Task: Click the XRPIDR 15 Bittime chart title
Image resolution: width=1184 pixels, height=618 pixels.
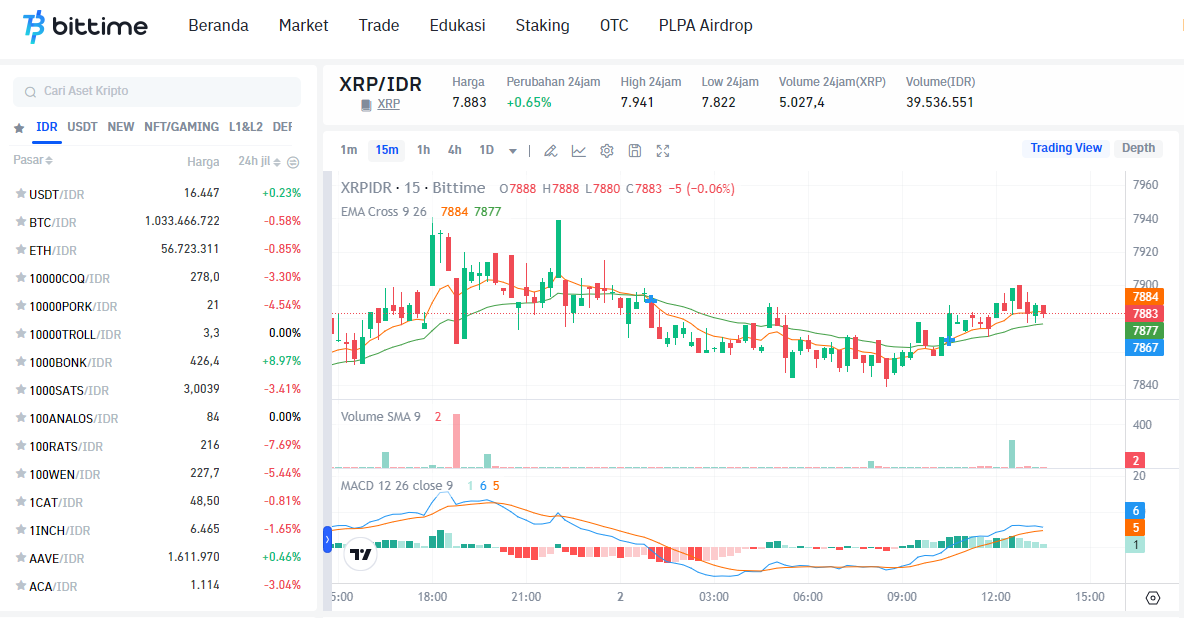Action: click(413, 188)
